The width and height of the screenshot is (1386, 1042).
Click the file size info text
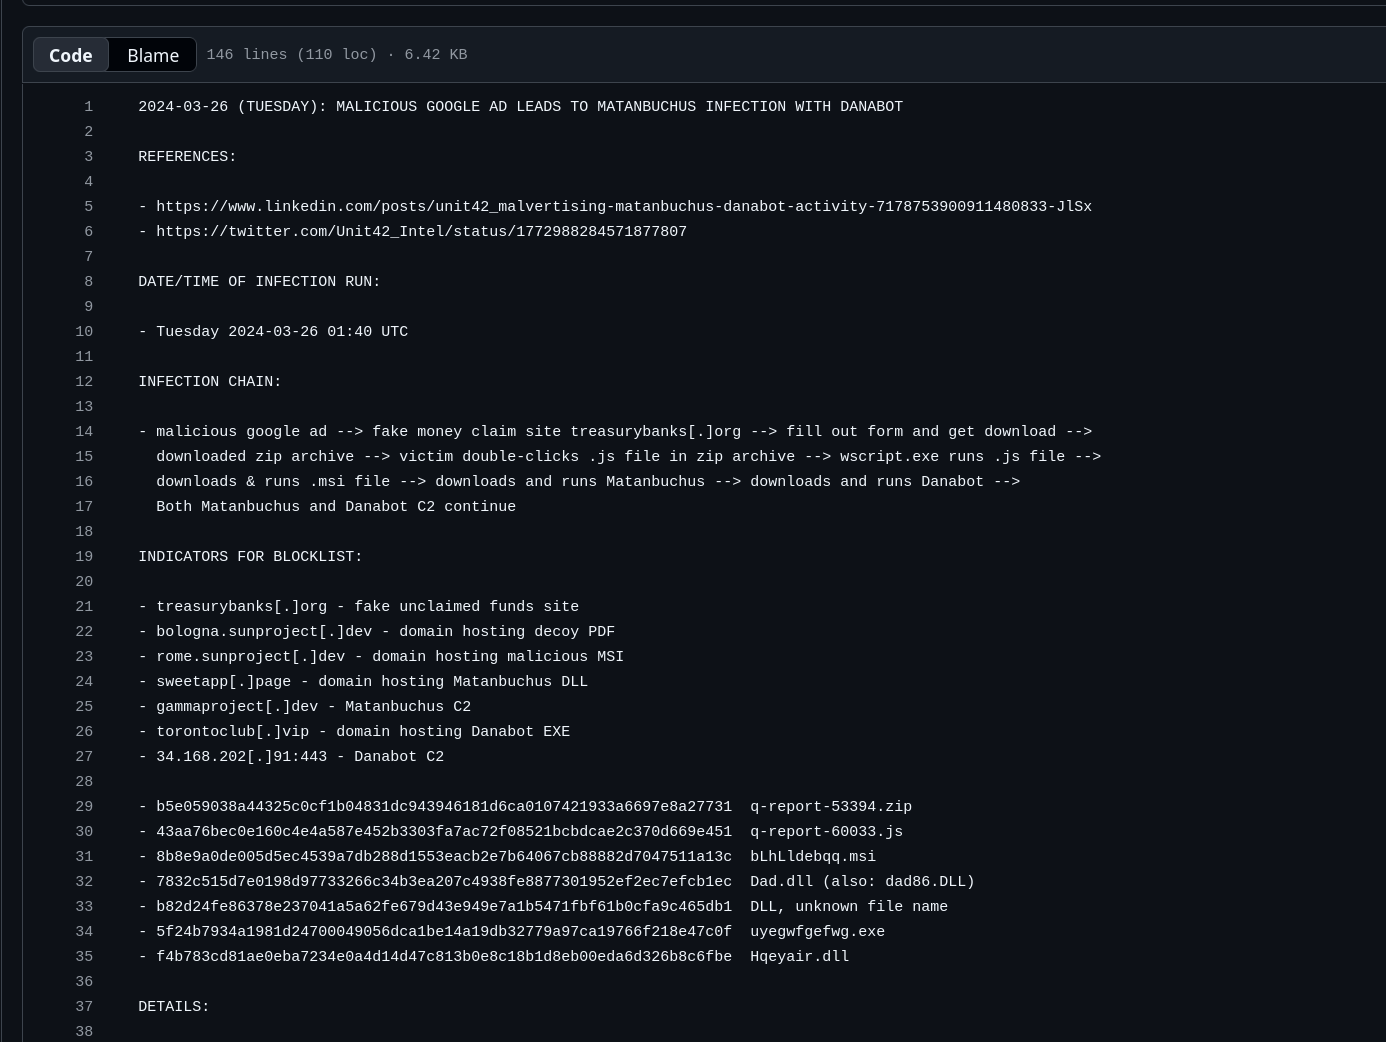click(x=336, y=55)
